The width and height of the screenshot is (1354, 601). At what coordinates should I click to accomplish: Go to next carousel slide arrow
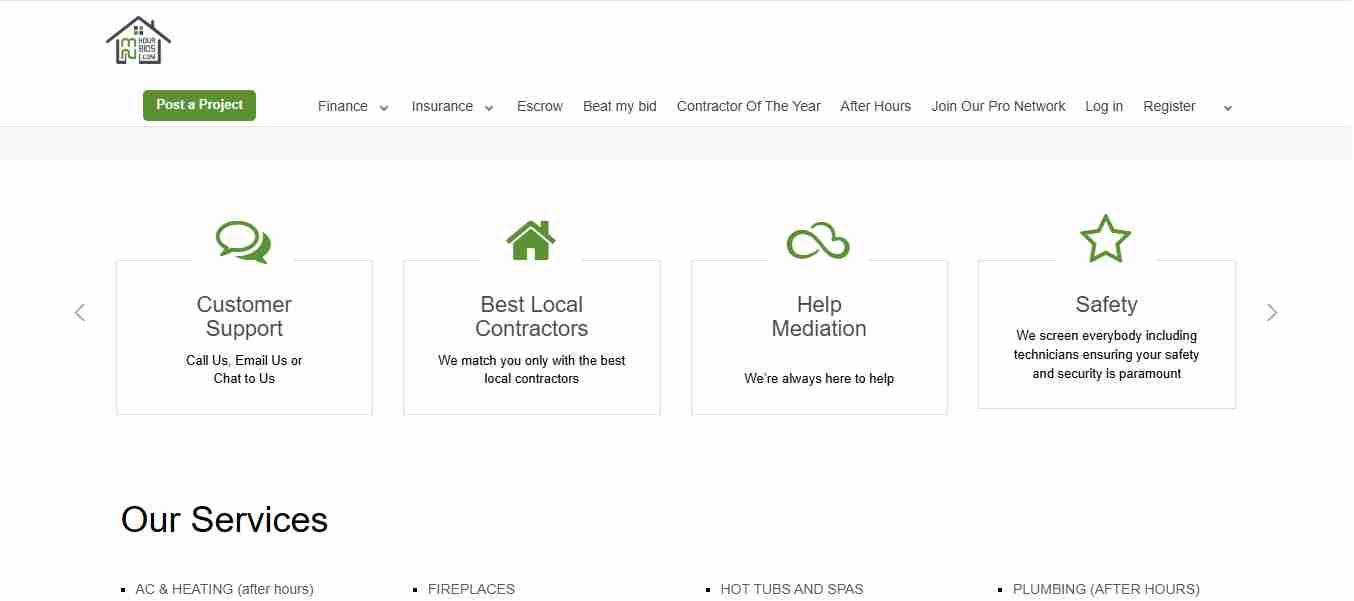(1272, 312)
